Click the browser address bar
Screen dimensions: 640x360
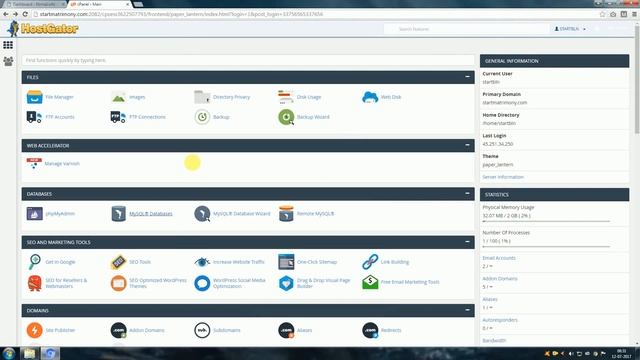click(314, 14)
